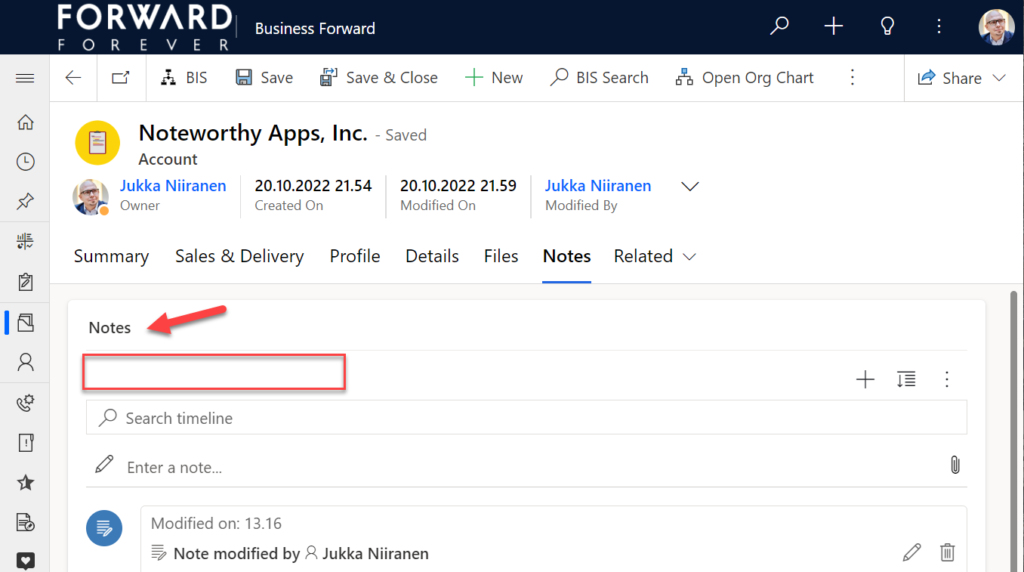Image resolution: width=1024 pixels, height=572 pixels.
Task: Select the Notes tab
Action: pos(567,256)
